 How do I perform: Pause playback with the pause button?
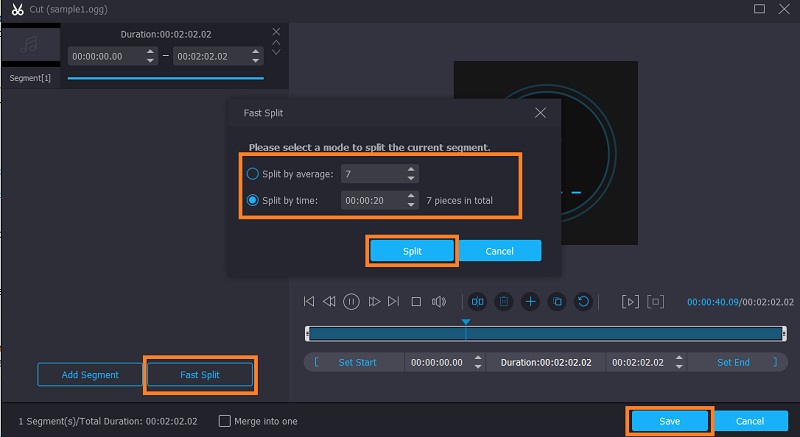point(352,301)
